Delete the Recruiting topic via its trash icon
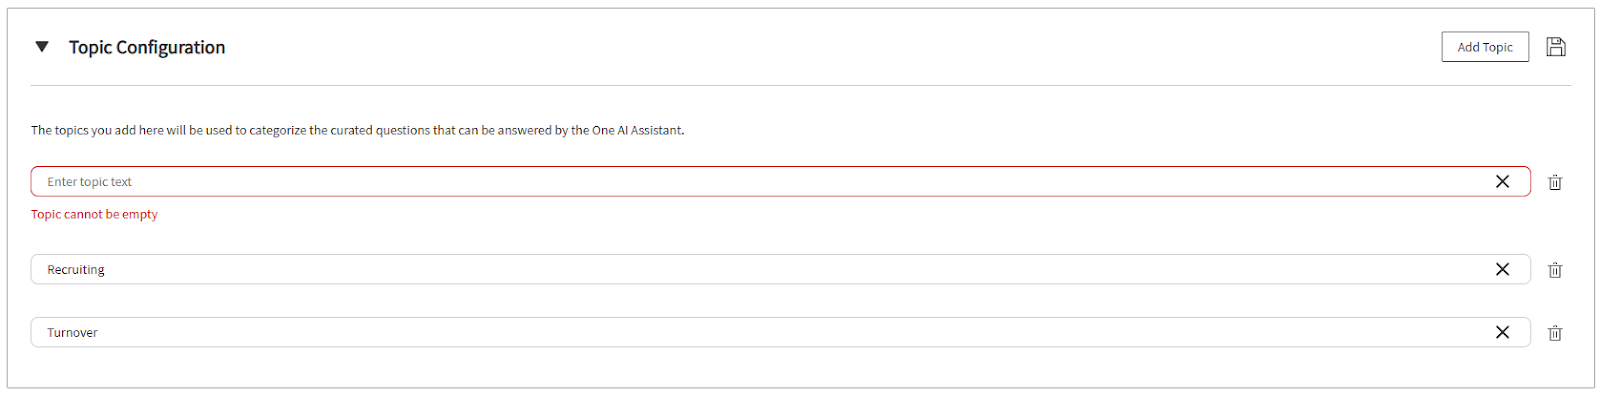This screenshot has width=1600, height=397. coord(1555,270)
